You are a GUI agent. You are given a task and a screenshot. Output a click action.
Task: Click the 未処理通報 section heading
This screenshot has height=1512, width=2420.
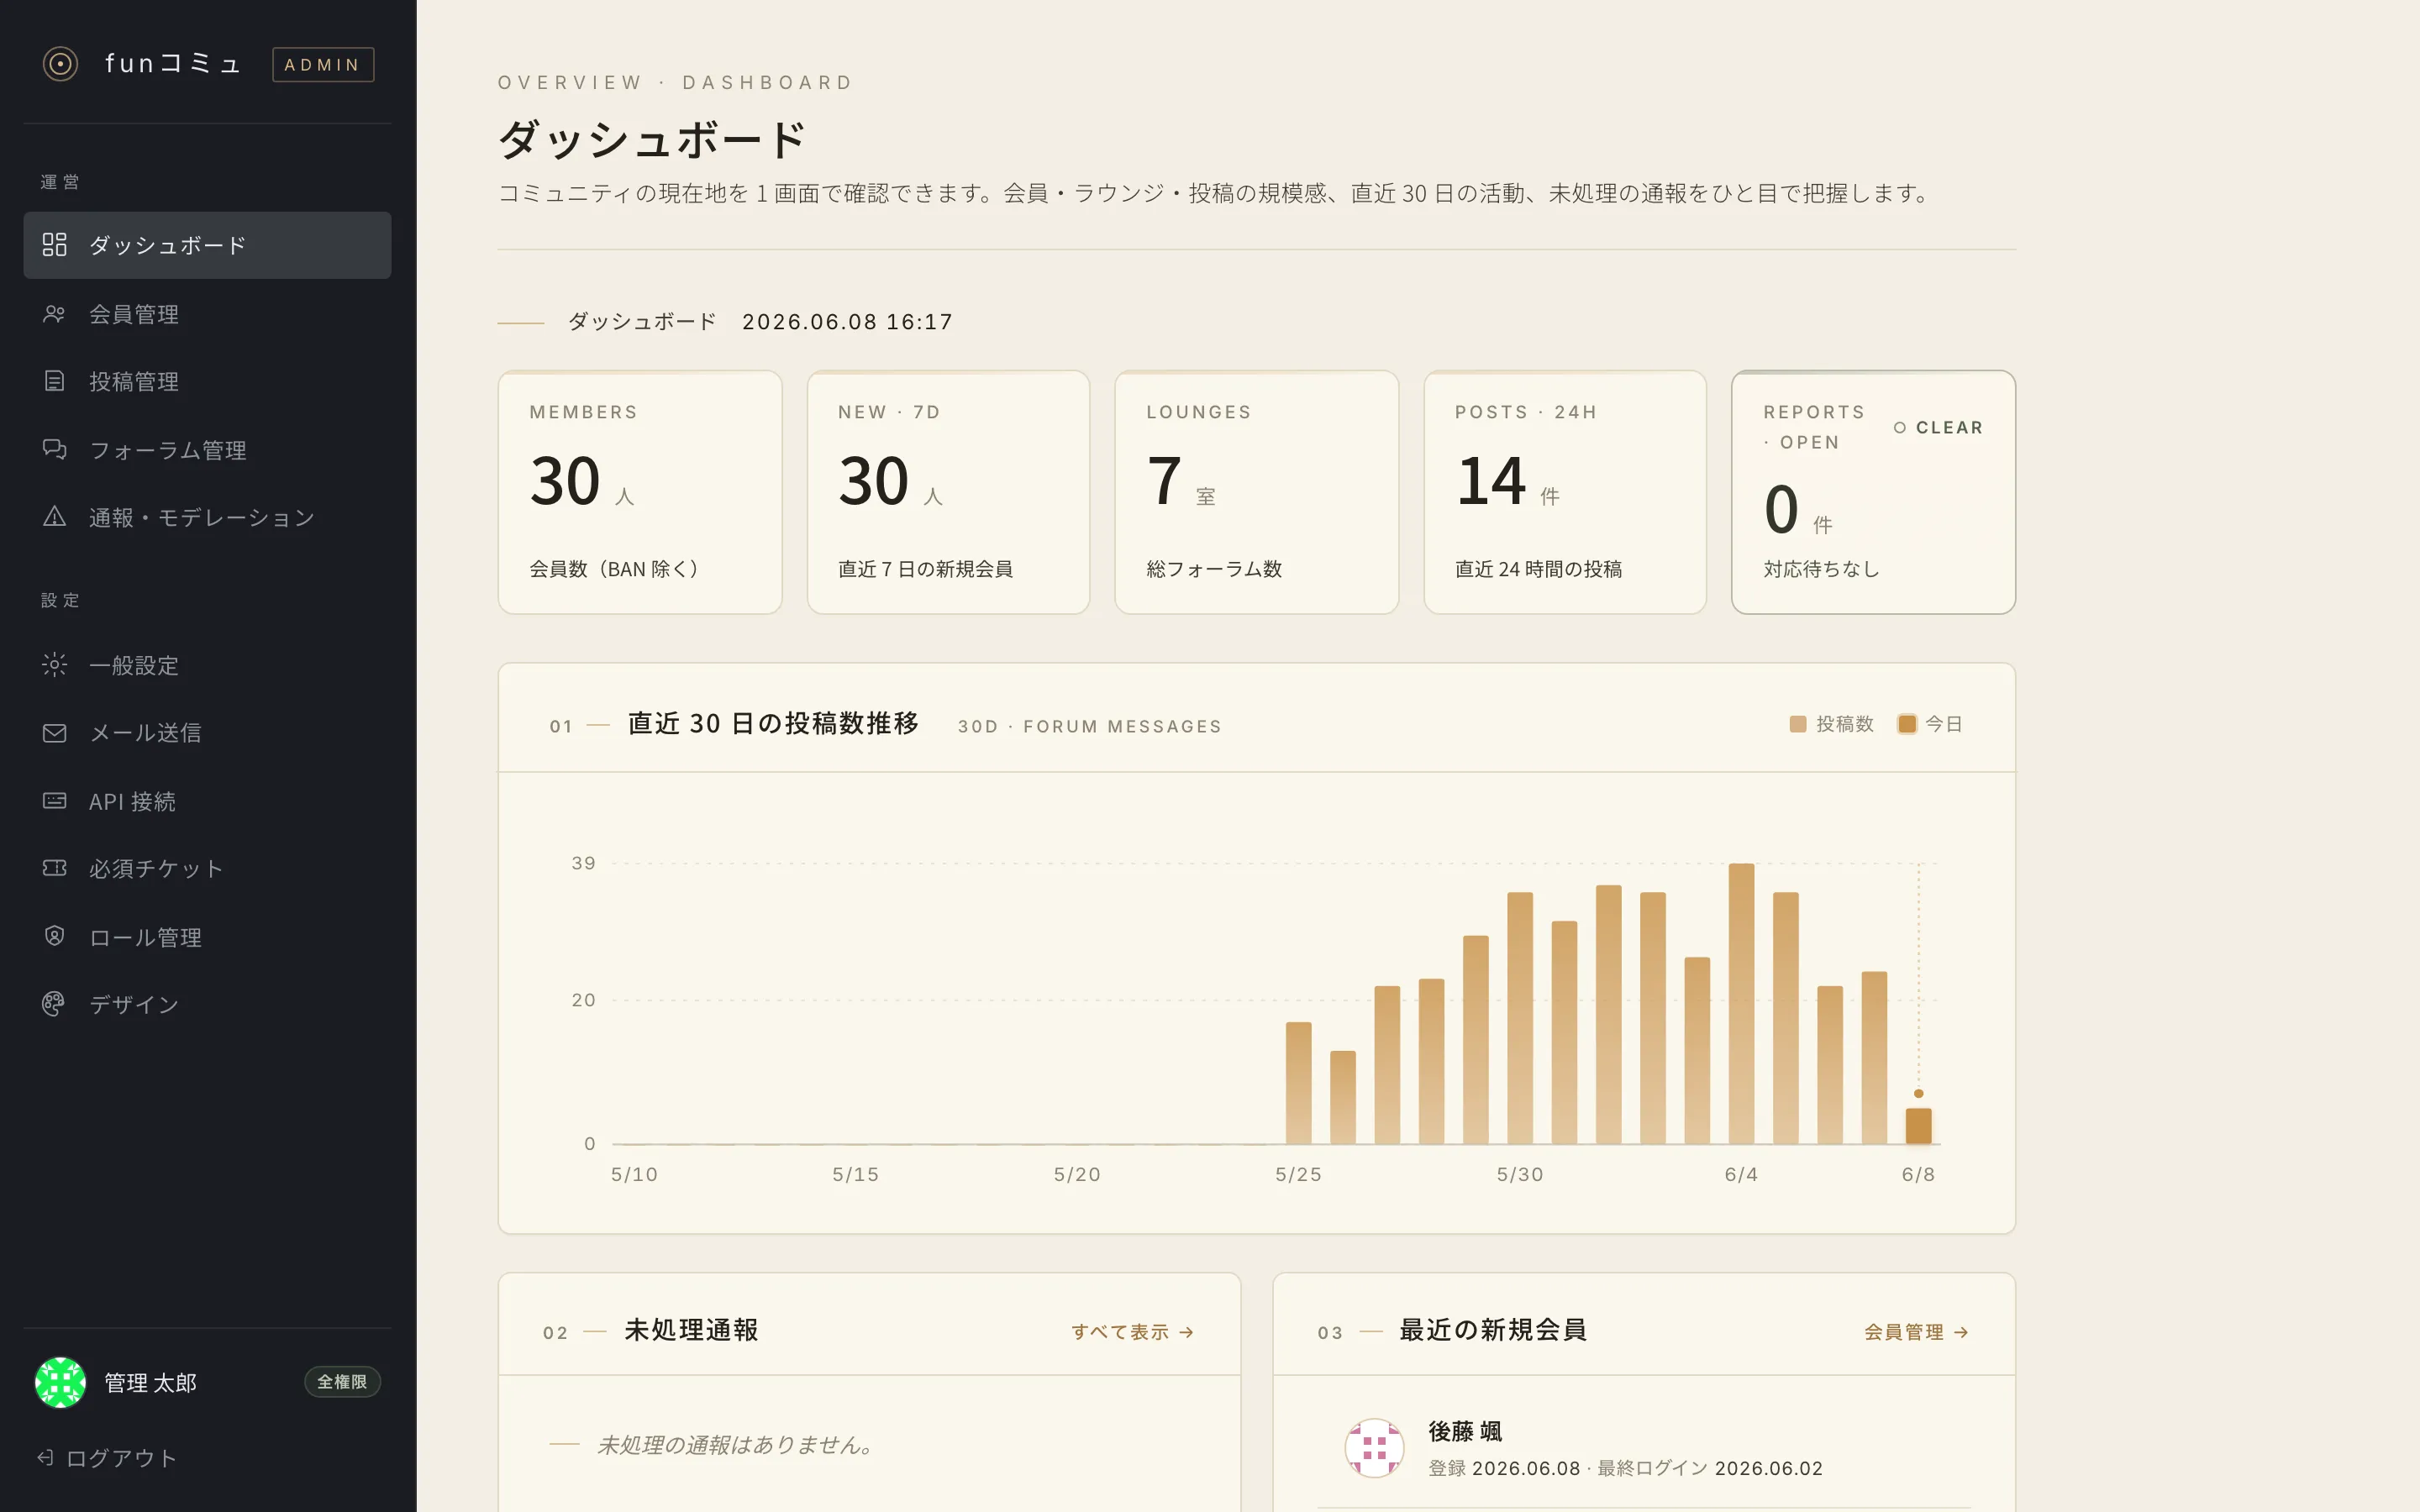point(691,1330)
